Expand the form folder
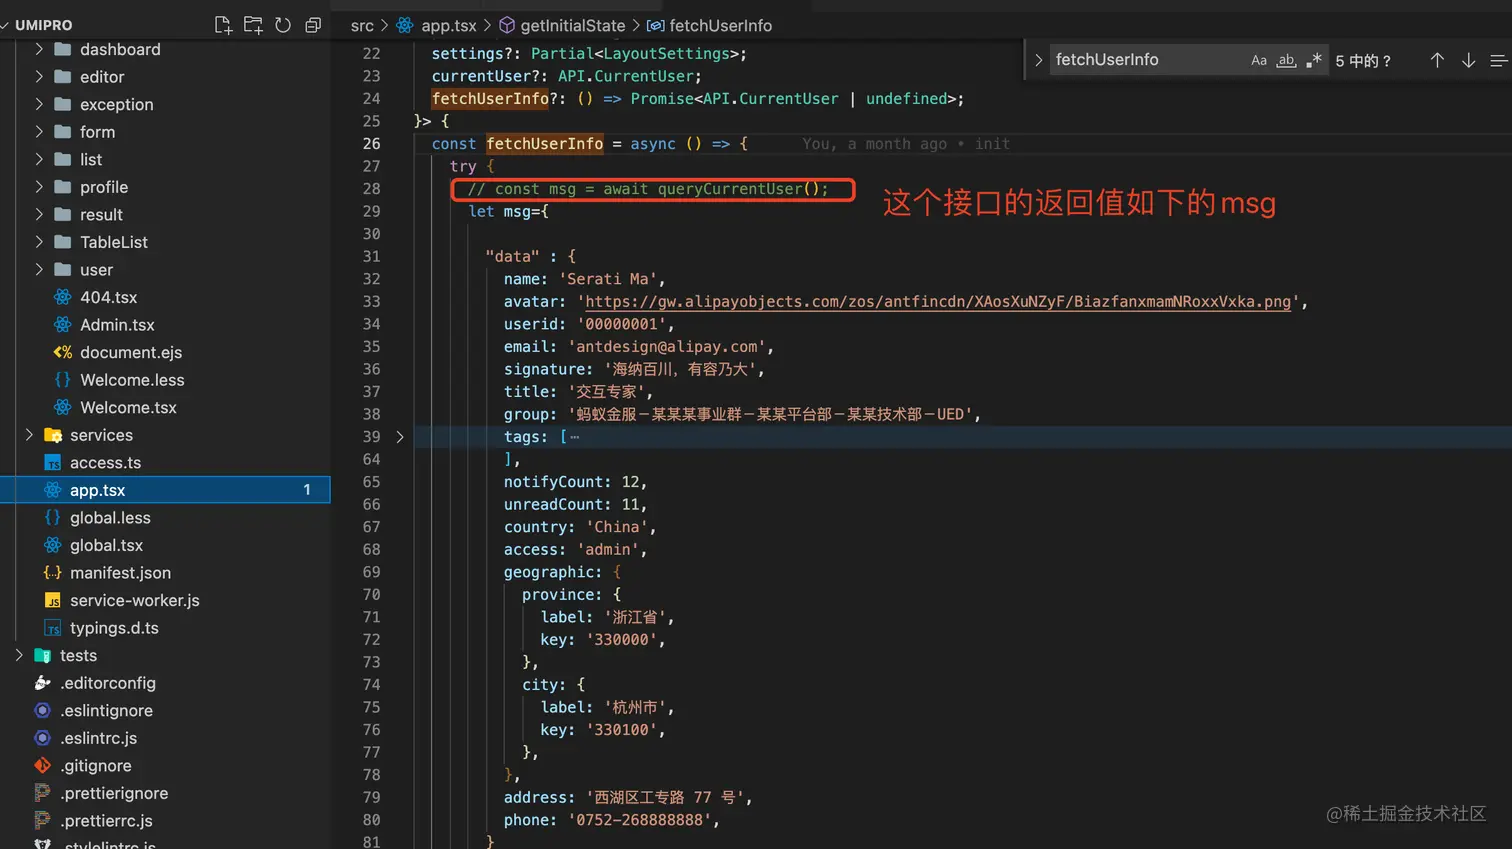The height and width of the screenshot is (849, 1512). point(39,132)
